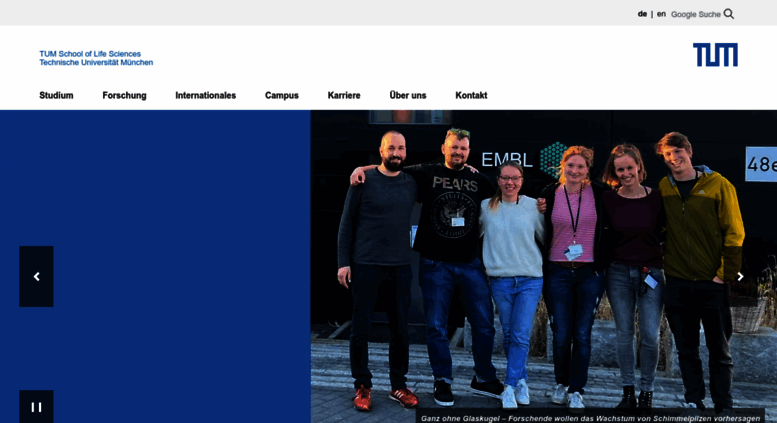The height and width of the screenshot is (423, 777).
Task: Open the Kontakt menu
Action: (x=471, y=95)
